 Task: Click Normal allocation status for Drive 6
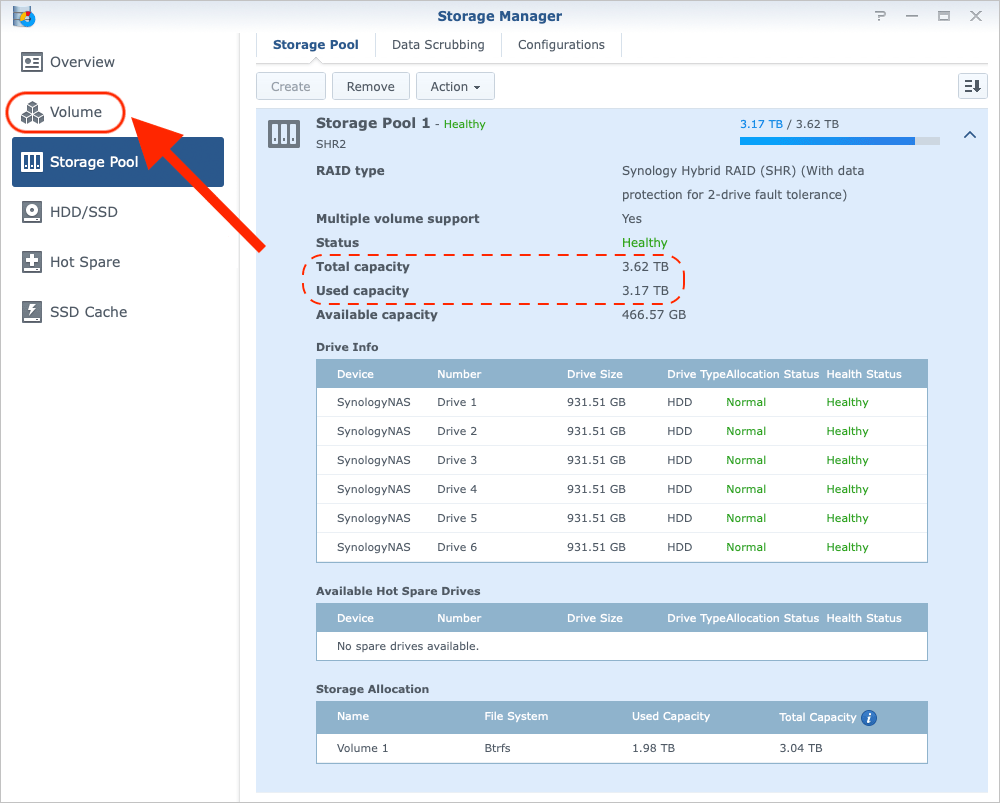tap(746, 547)
